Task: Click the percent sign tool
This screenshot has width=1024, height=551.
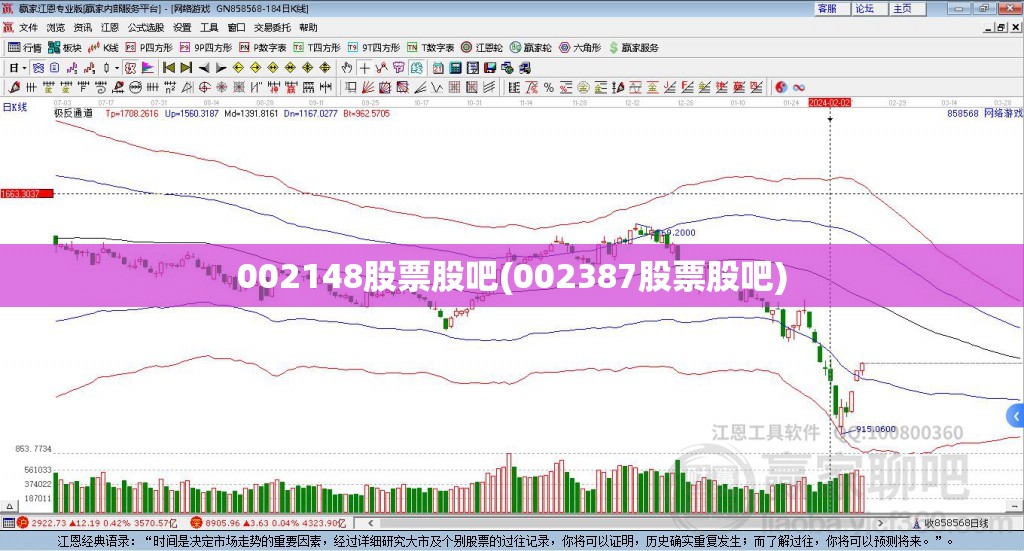Action: click(x=549, y=87)
